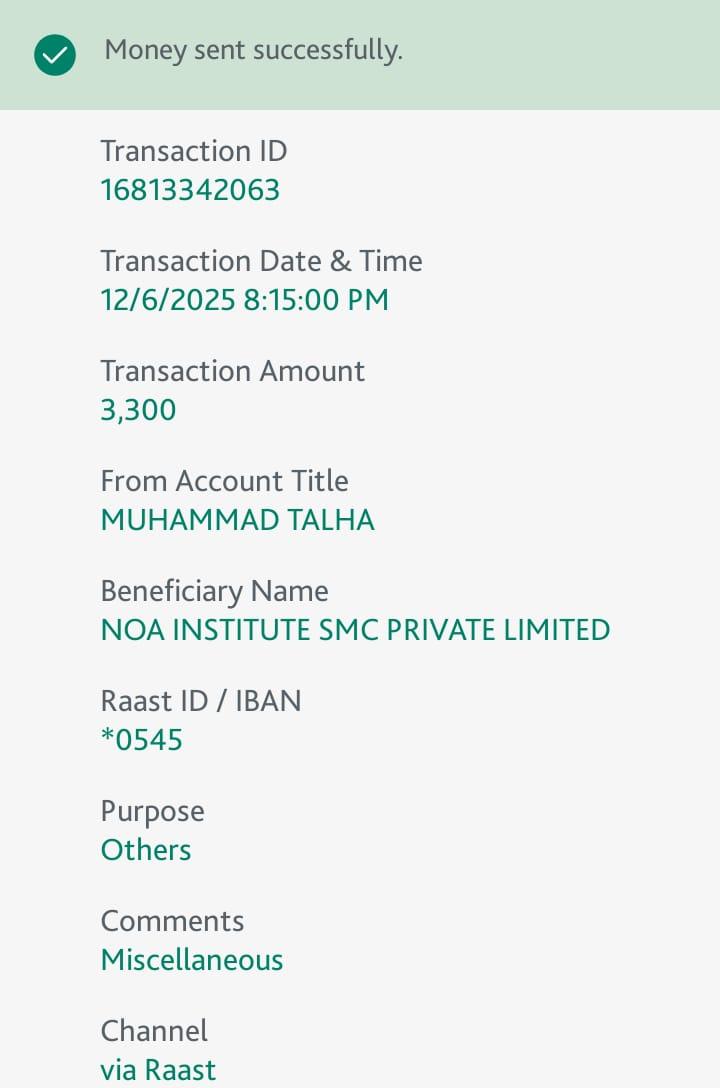Click the Raast ID / IBAN label
720x1088 pixels.
200,701
